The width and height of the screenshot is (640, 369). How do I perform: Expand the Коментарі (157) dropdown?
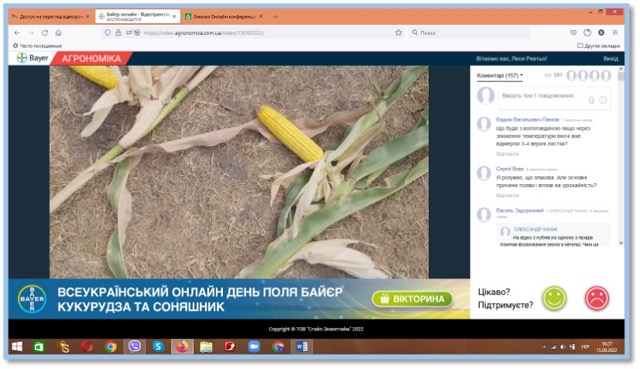pyautogui.click(x=500, y=76)
